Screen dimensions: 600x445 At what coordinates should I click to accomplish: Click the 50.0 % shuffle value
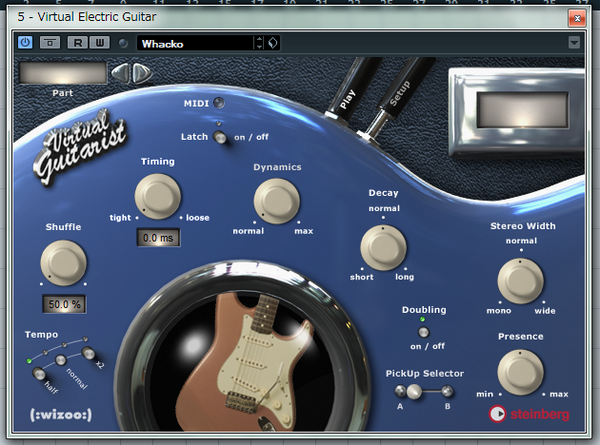tap(64, 305)
